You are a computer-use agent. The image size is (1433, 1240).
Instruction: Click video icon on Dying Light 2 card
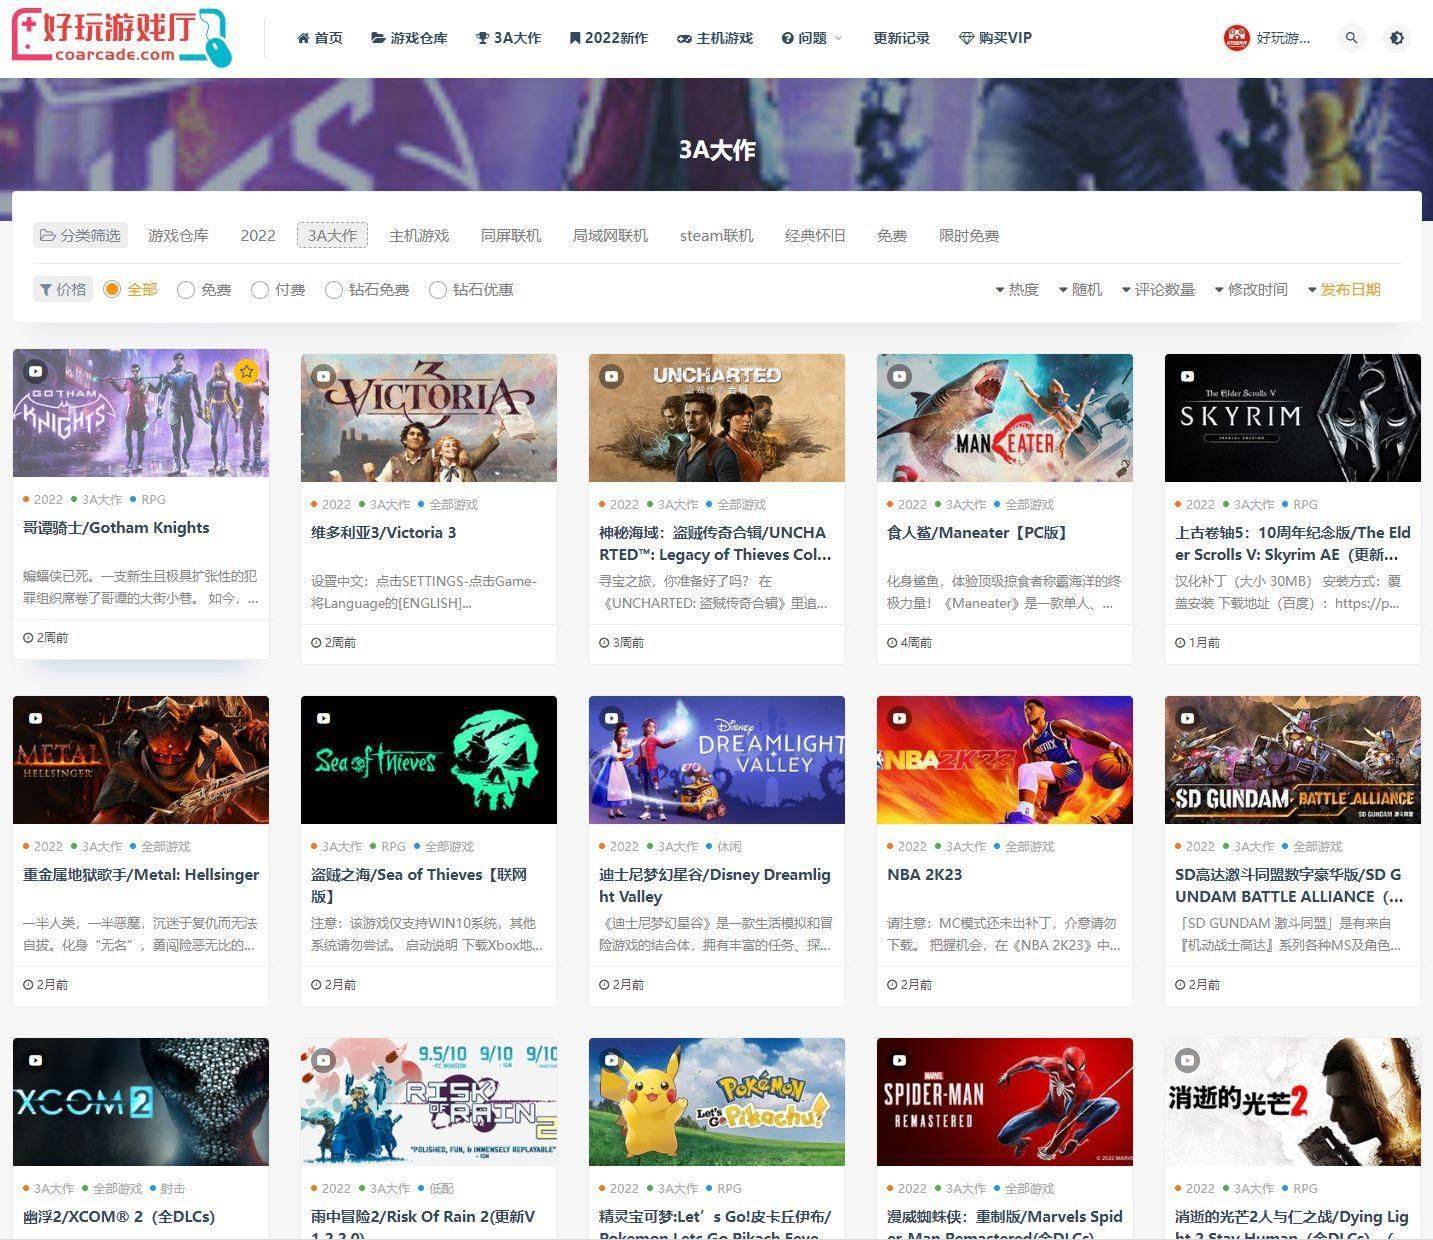[x=1187, y=1060]
